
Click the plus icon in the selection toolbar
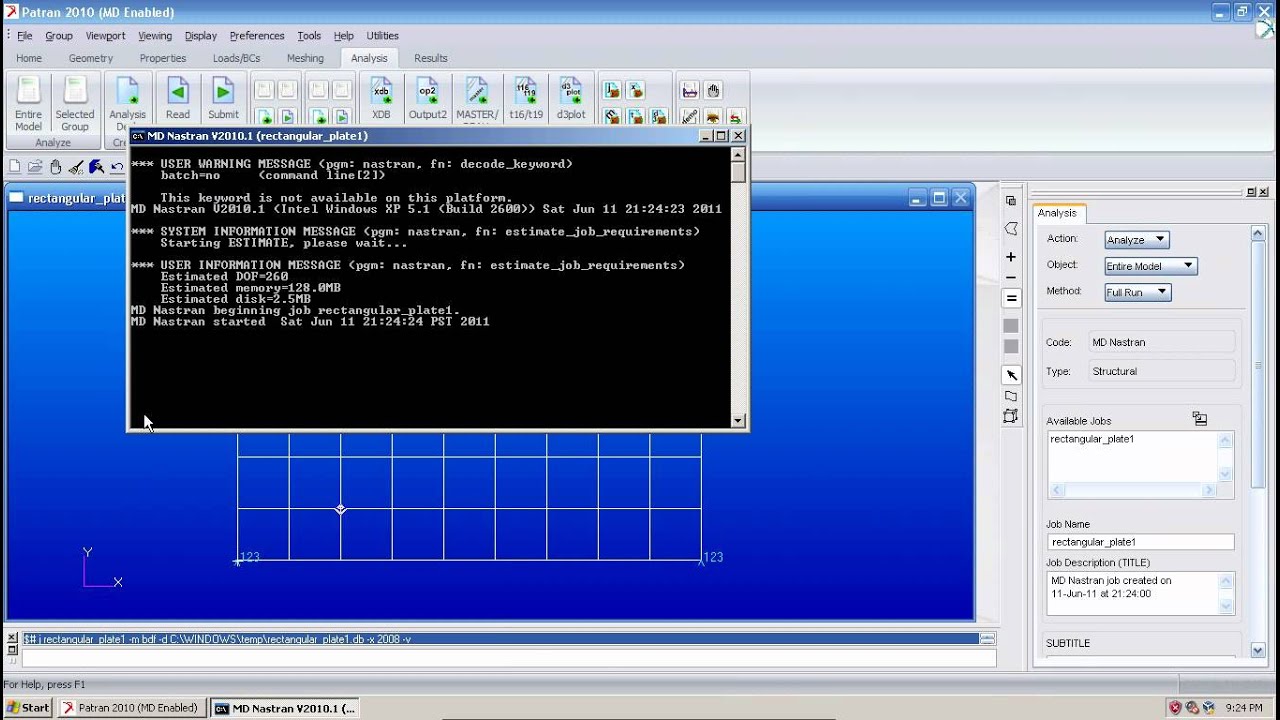tap(1011, 257)
